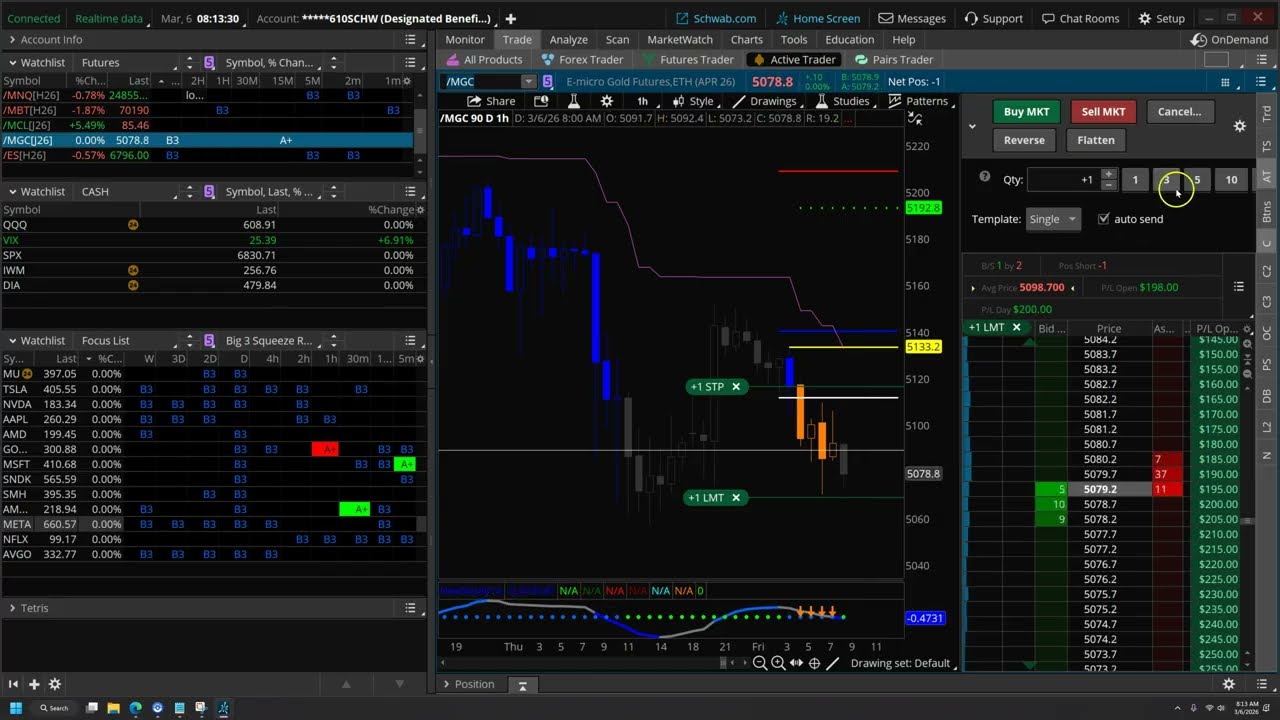This screenshot has width=1280, height=720.
Task: Open chart settings gear in chart toolbar
Action: coord(606,101)
